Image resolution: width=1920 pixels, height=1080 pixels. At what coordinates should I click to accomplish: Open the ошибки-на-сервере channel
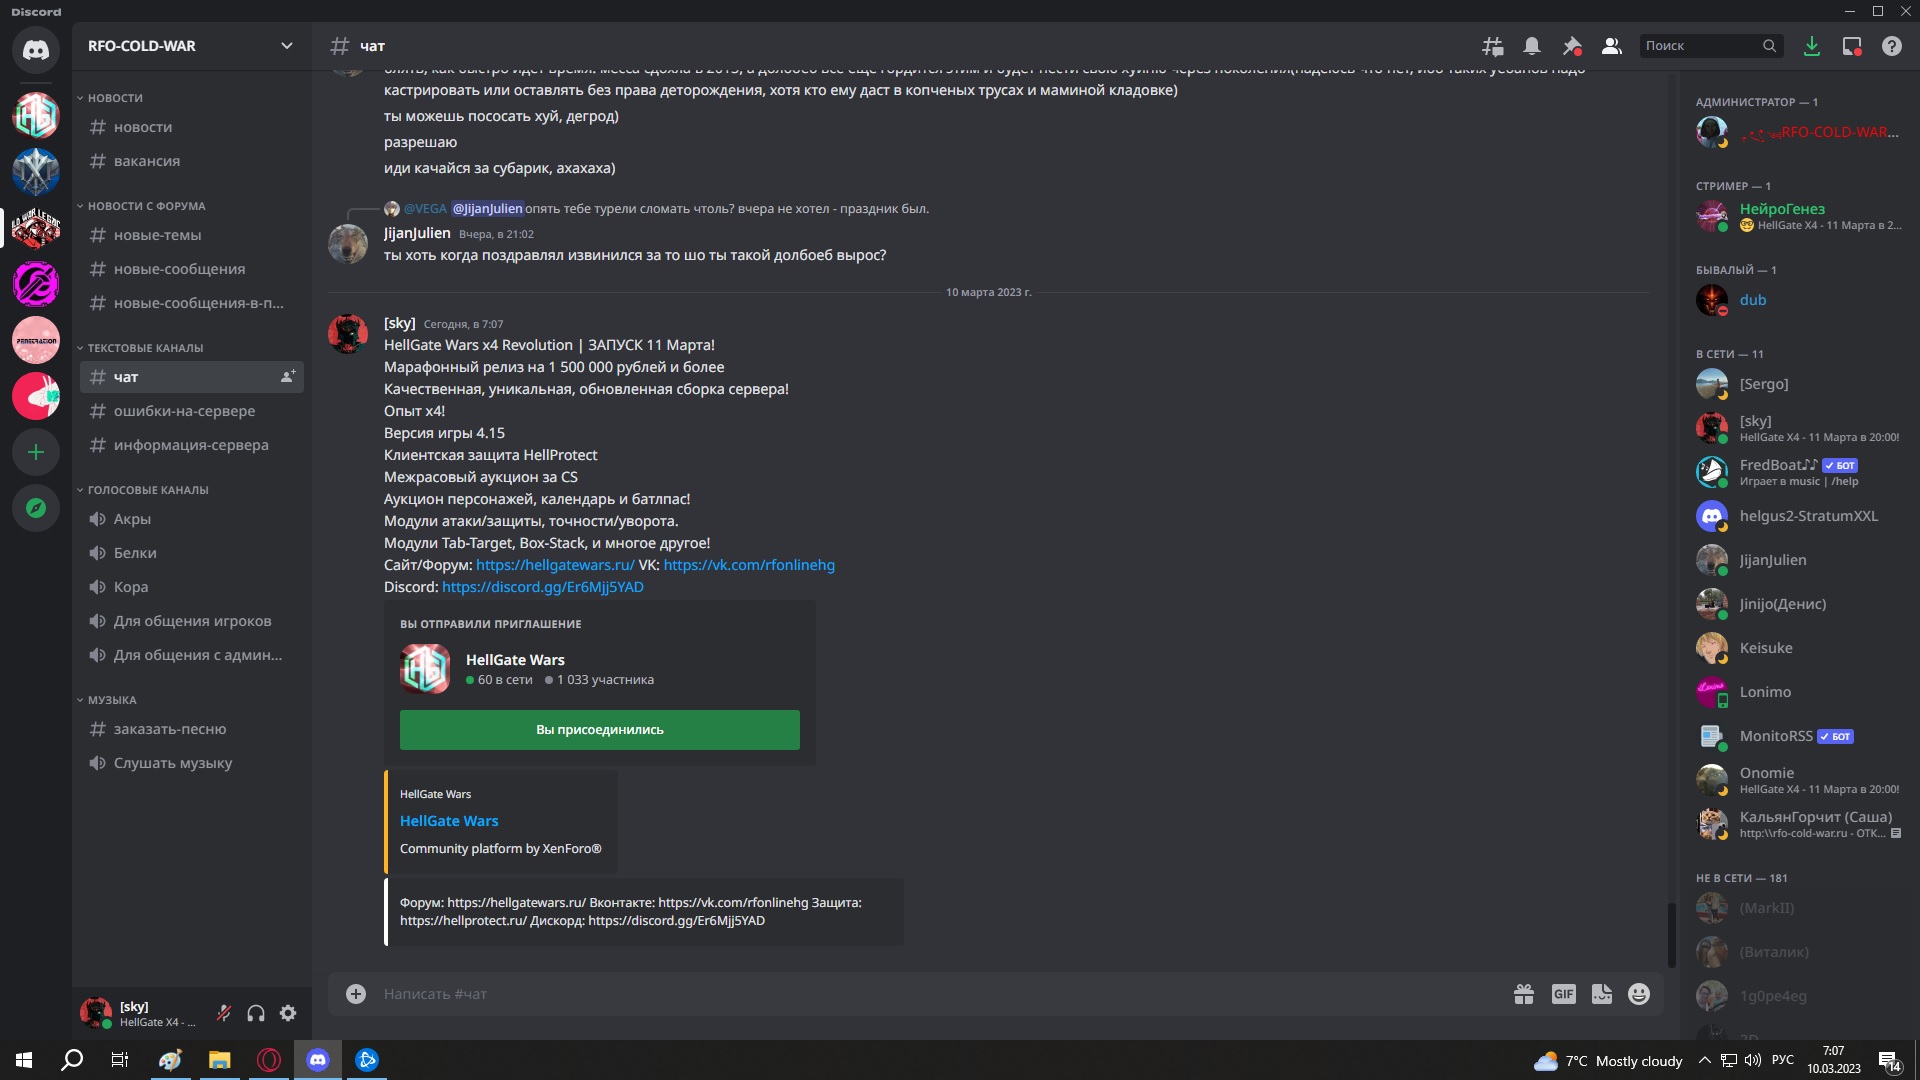pyautogui.click(x=191, y=411)
